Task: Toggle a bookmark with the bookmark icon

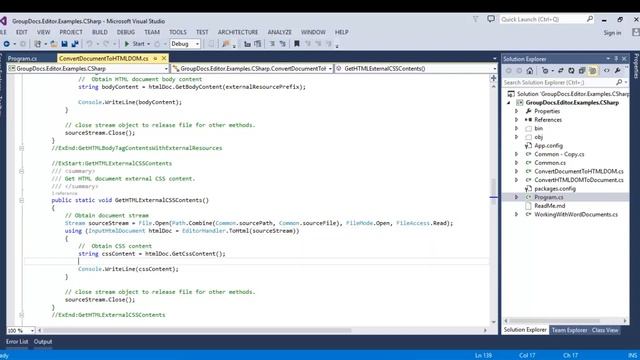Action: tap(297, 44)
